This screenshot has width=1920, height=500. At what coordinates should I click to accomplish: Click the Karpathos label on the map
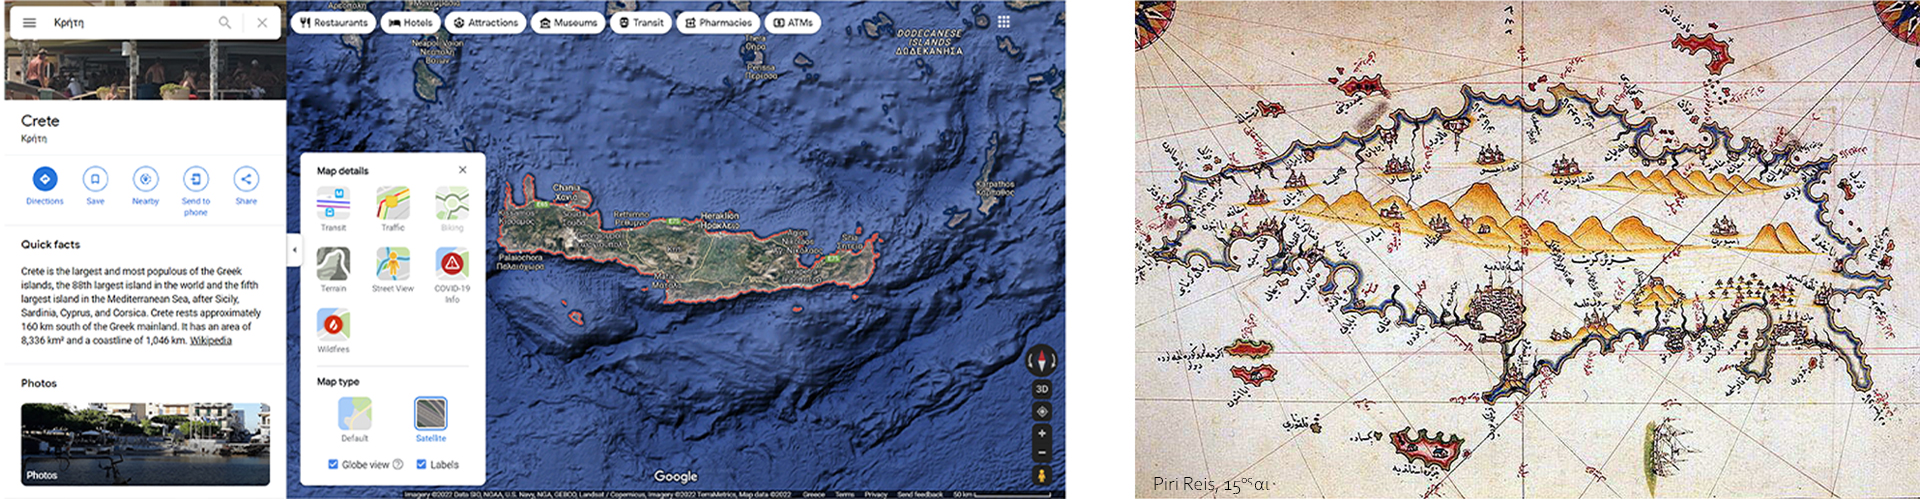pyautogui.click(x=996, y=187)
